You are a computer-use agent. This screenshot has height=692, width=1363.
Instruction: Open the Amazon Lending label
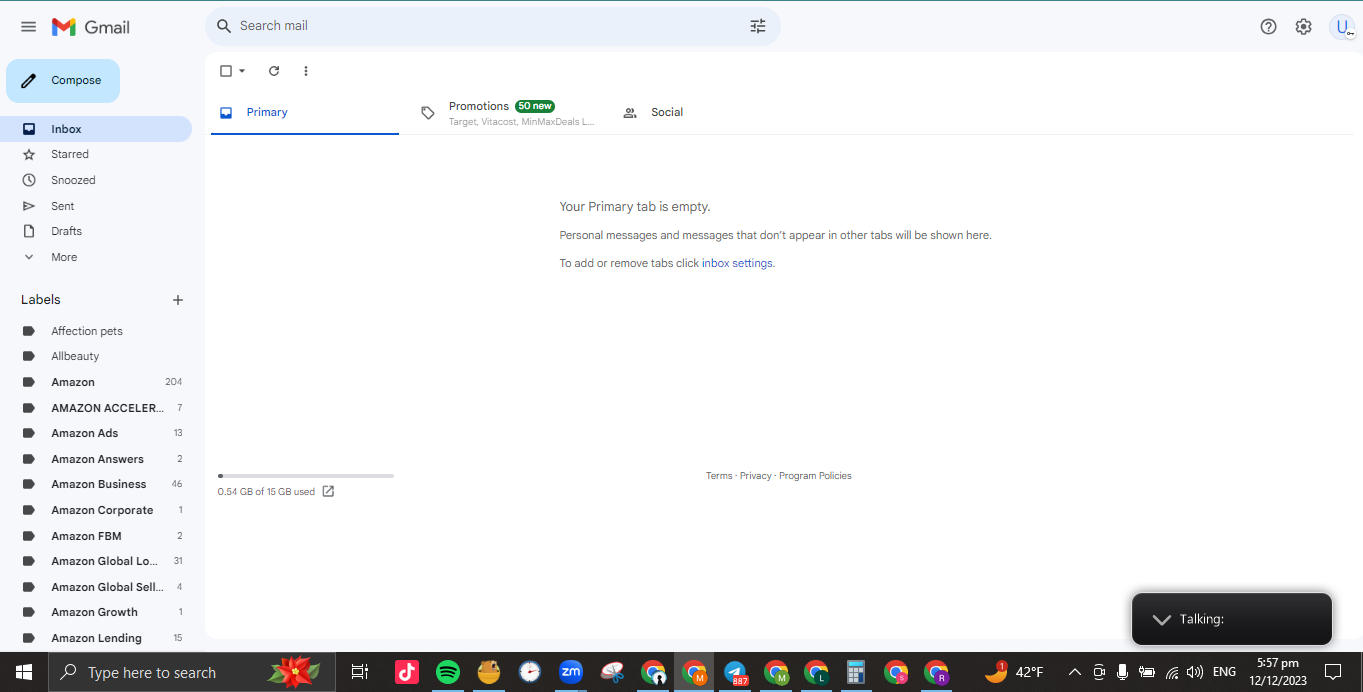pyautogui.click(x=96, y=638)
